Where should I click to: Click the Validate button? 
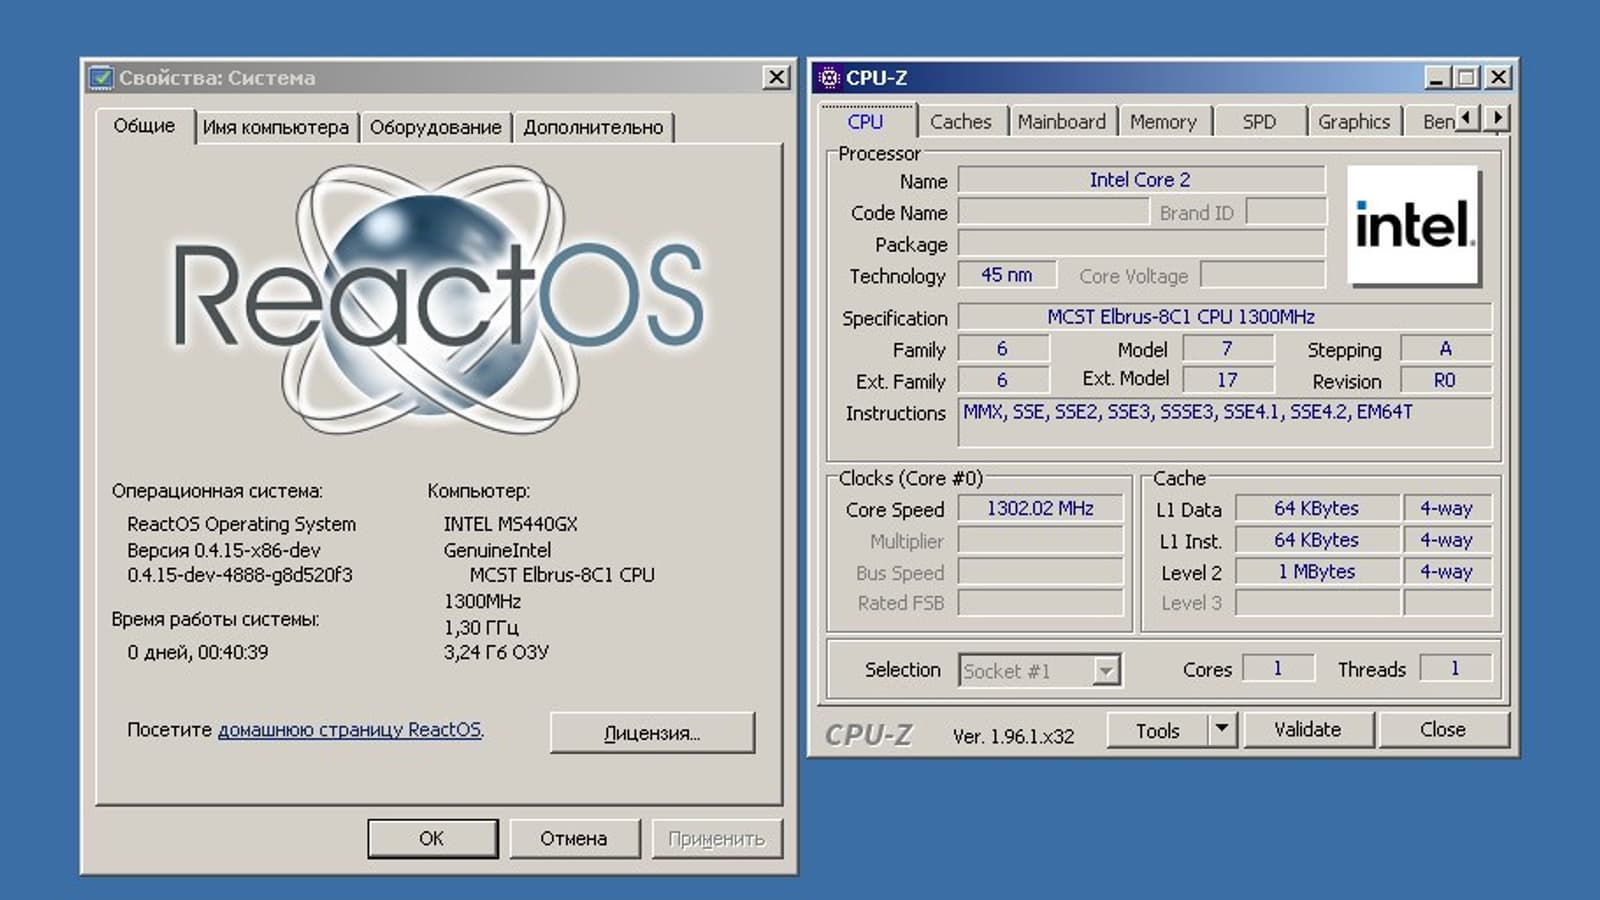coord(1307,730)
